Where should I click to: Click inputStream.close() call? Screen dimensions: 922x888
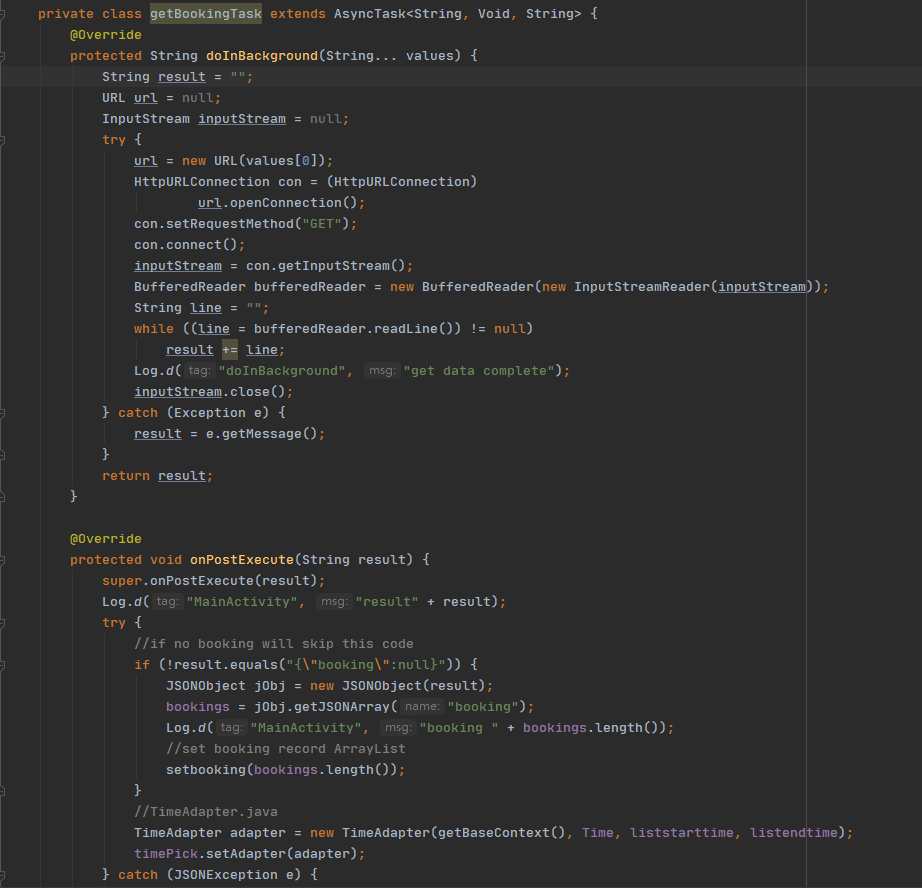click(210, 392)
